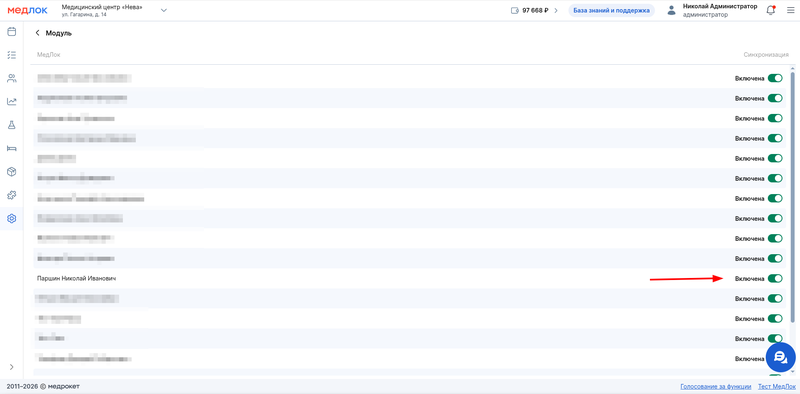Open the hospital bed sidebar icon
This screenshot has height=394, width=800.
11,149
